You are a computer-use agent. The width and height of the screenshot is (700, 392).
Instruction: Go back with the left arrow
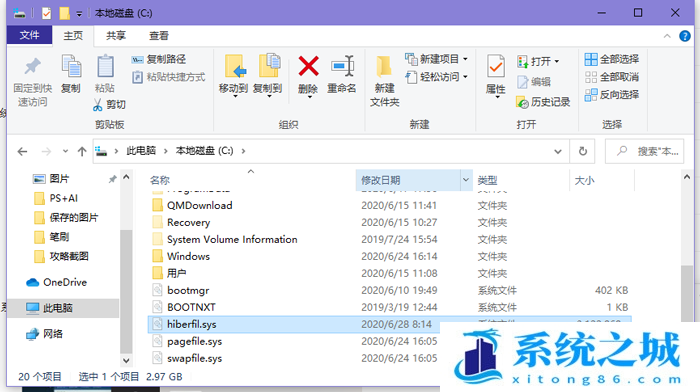click(22, 152)
